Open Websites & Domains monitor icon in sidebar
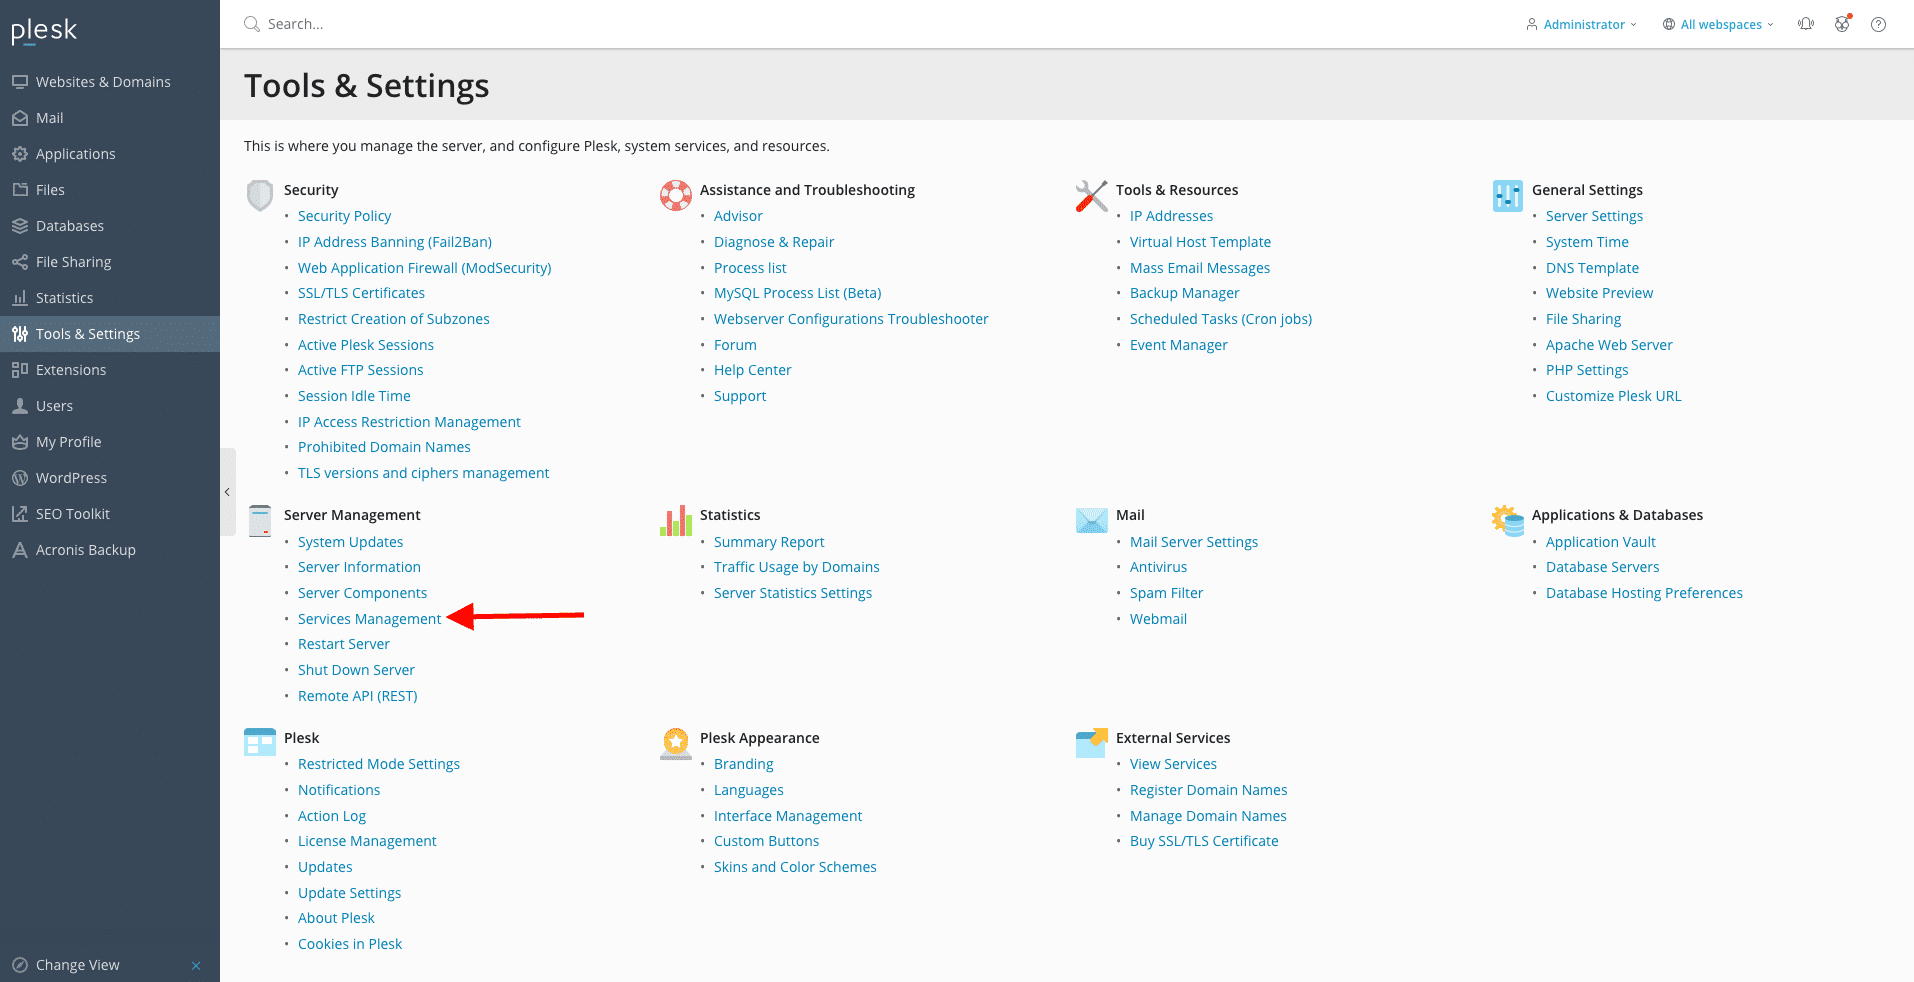This screenshot has height=982, width=1914. [x=20, y=82]
